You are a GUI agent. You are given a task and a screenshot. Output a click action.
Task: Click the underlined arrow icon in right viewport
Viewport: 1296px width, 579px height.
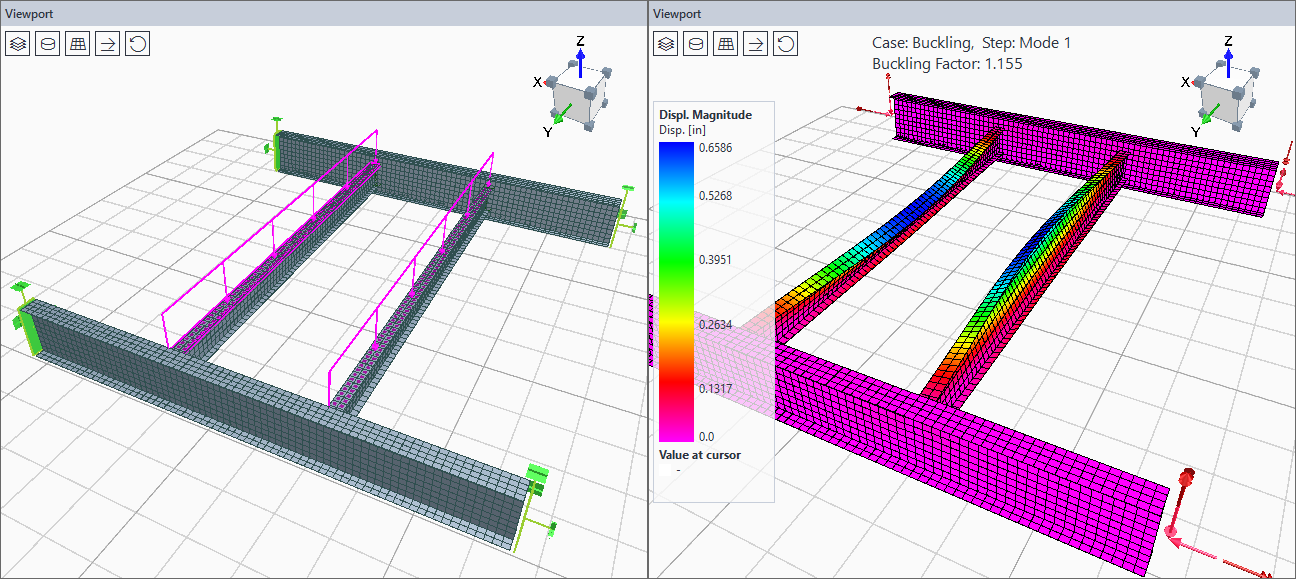point(756,44)
